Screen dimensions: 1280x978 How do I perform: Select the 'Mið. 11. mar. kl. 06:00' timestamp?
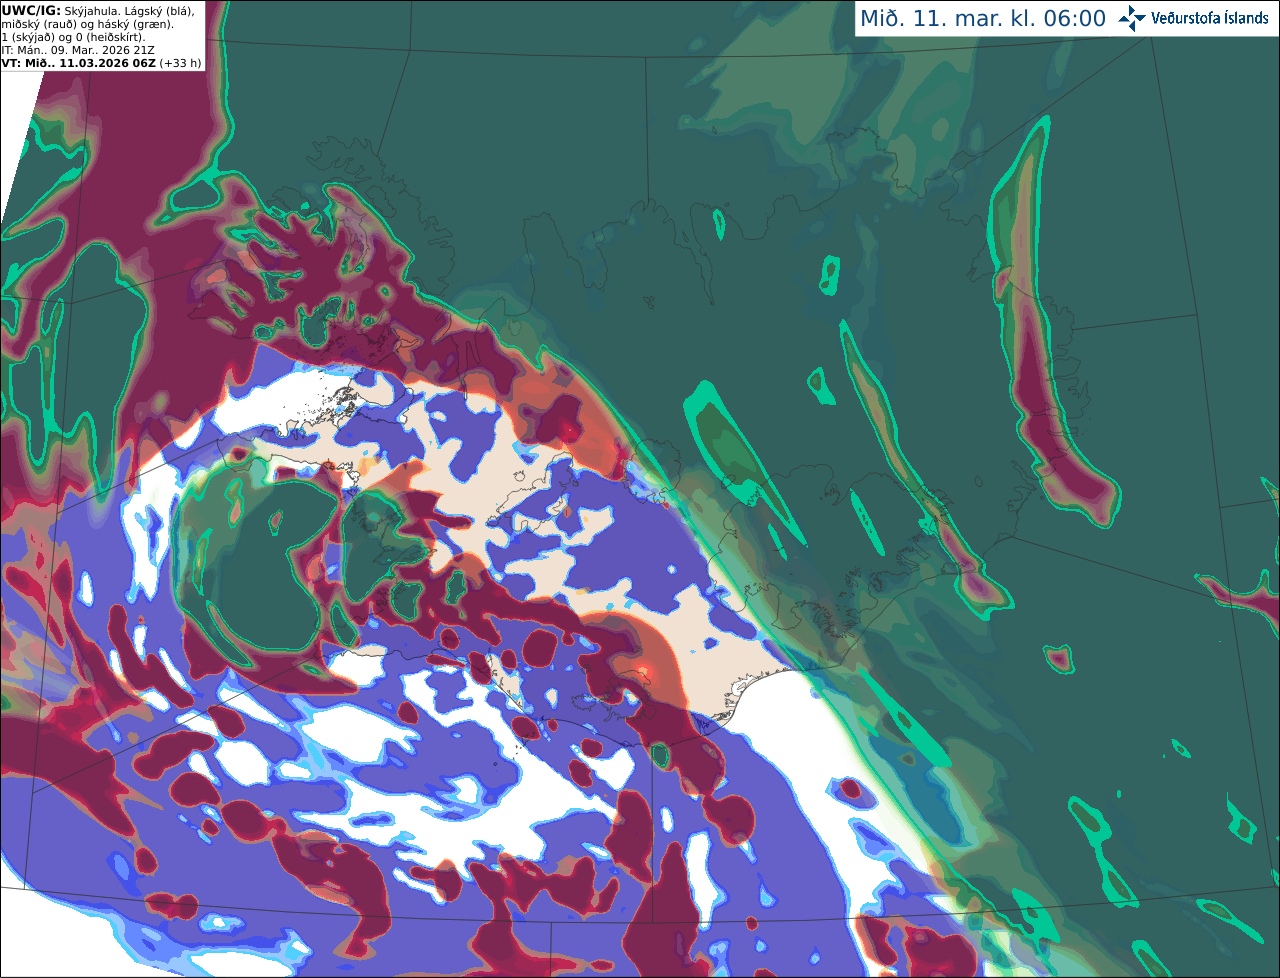coord(983,19)
